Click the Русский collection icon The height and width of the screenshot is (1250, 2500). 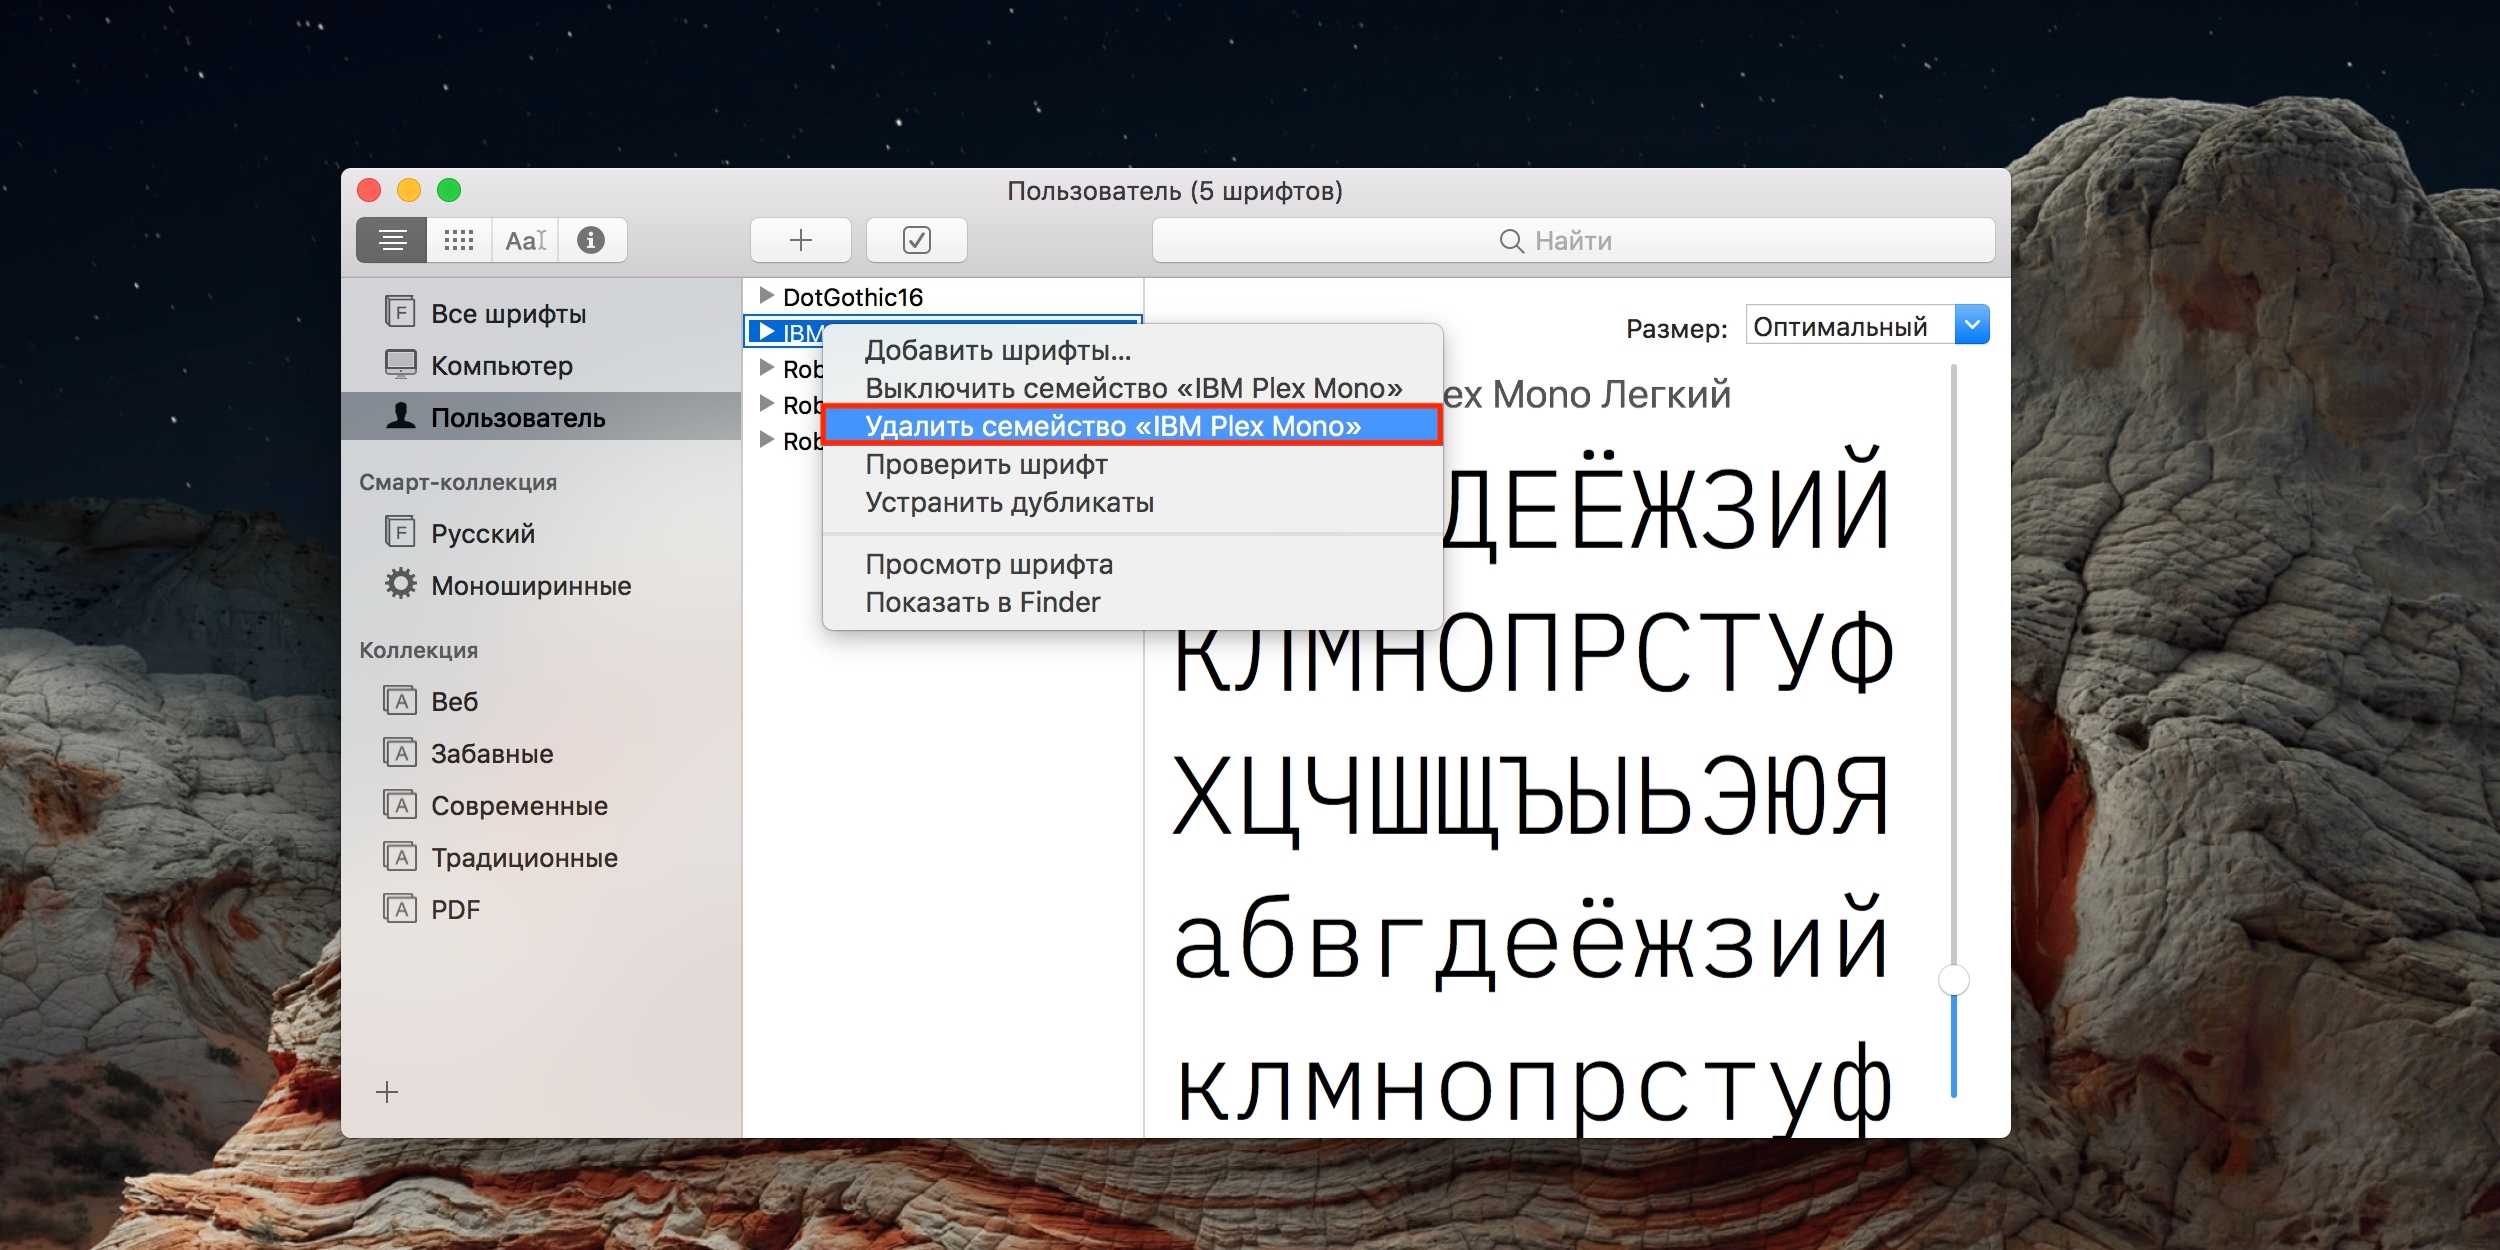[400, 532]
